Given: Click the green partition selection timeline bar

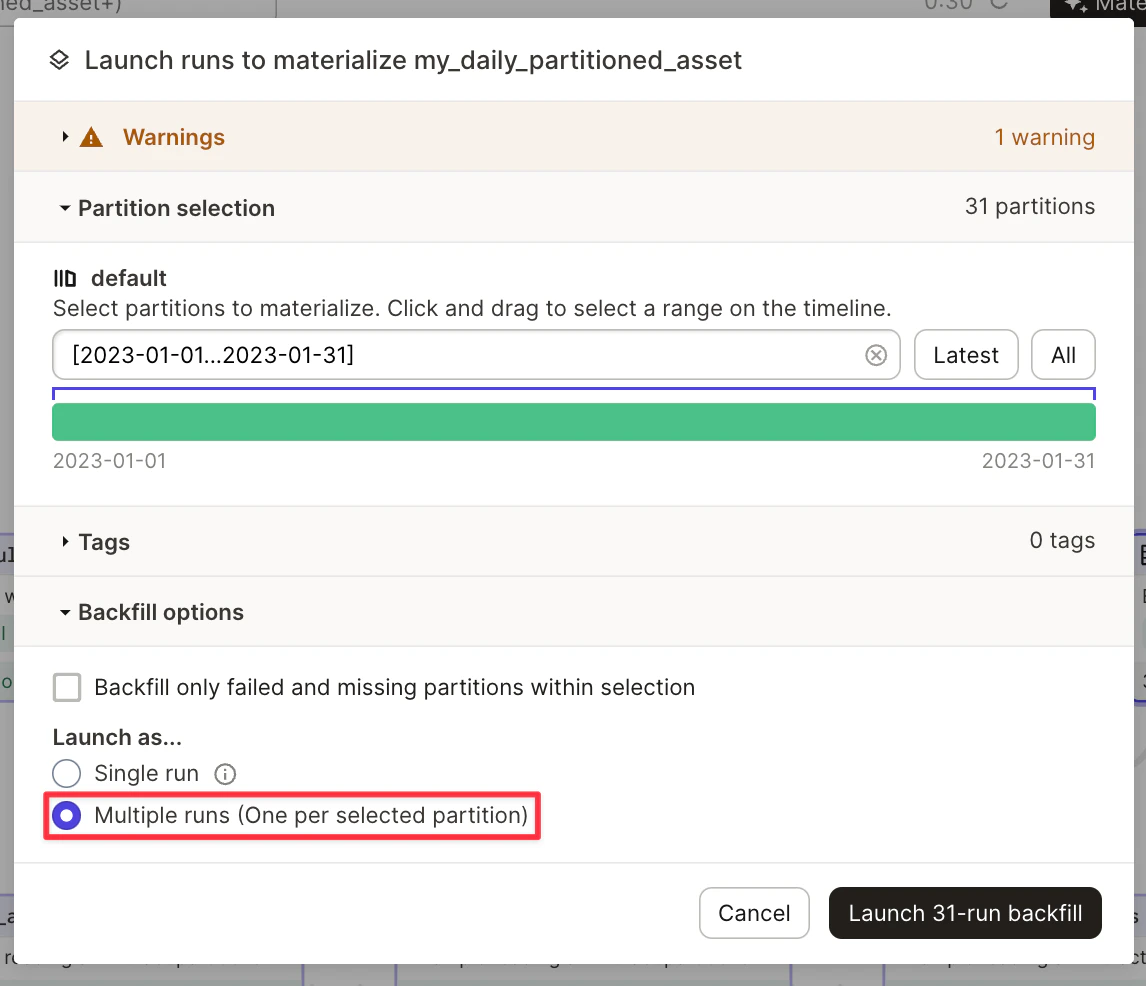Looking at the screenshot, I should click(574, 422).
